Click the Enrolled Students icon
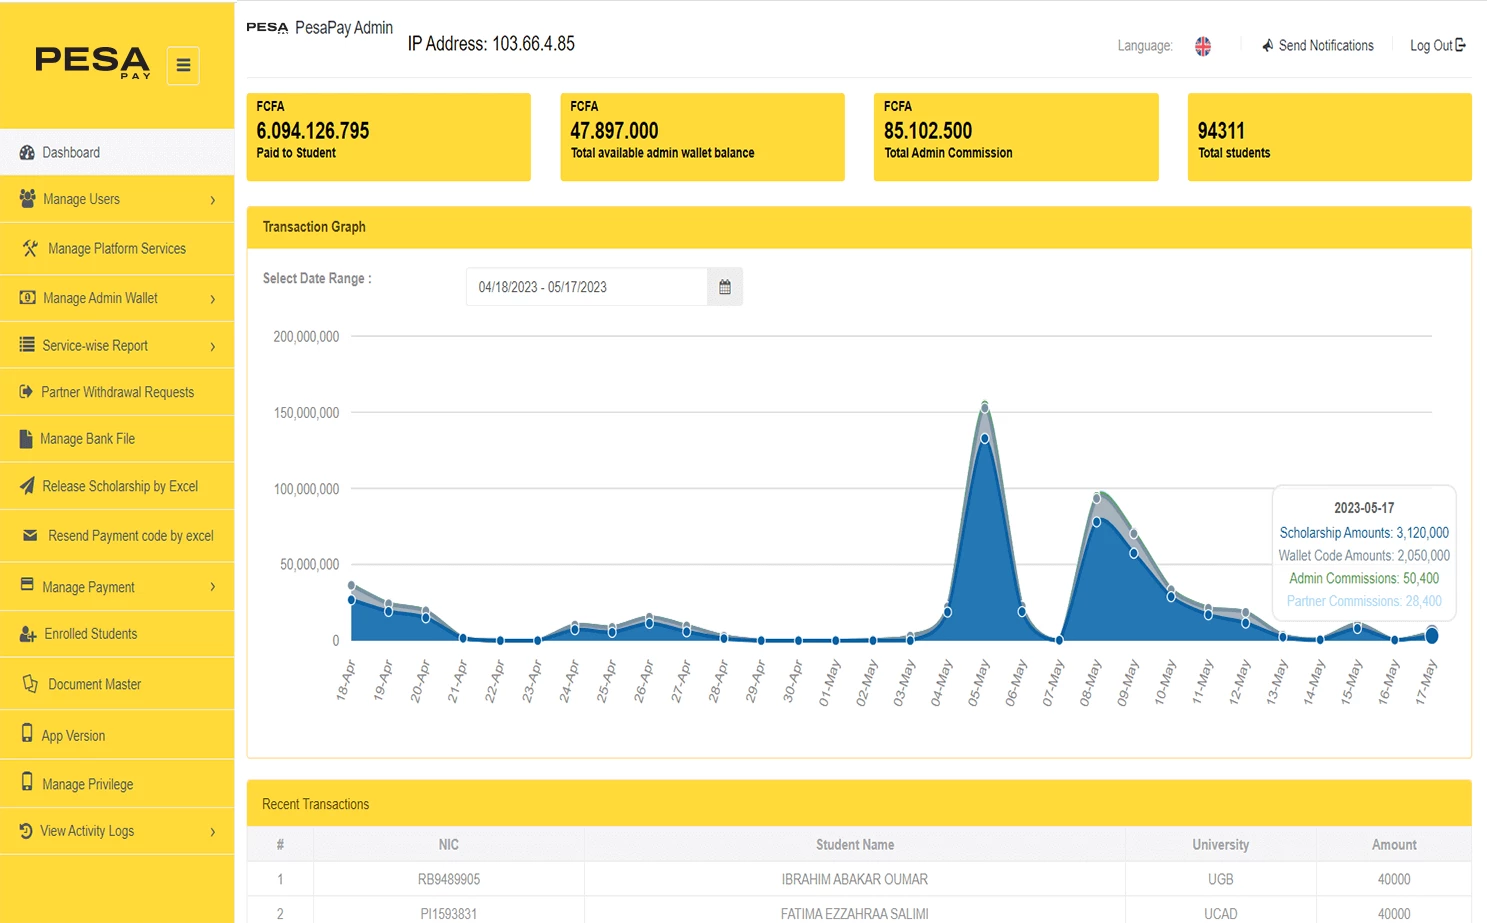 pos(25,634)
